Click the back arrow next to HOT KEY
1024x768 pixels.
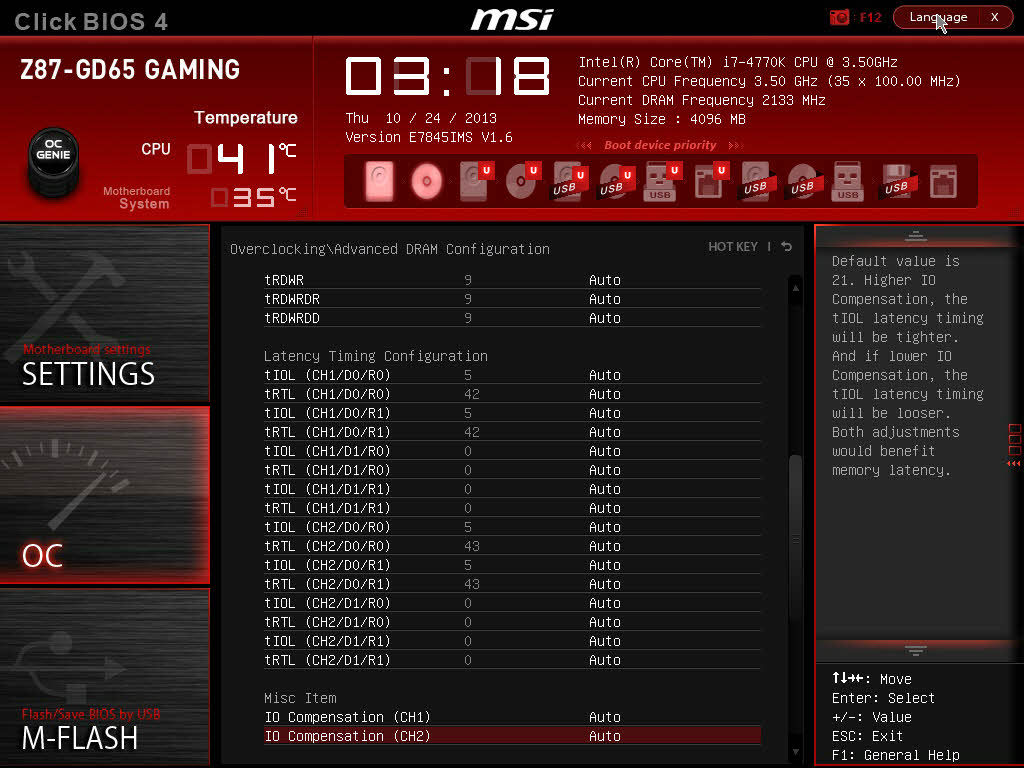[787, 247]
